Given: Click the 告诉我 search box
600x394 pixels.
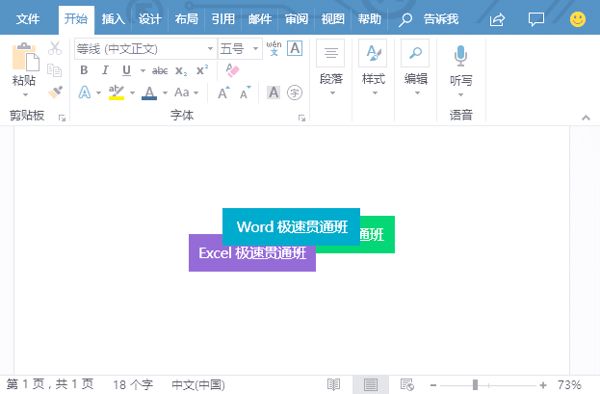Looking at the screenshot, I should [428, 19].
